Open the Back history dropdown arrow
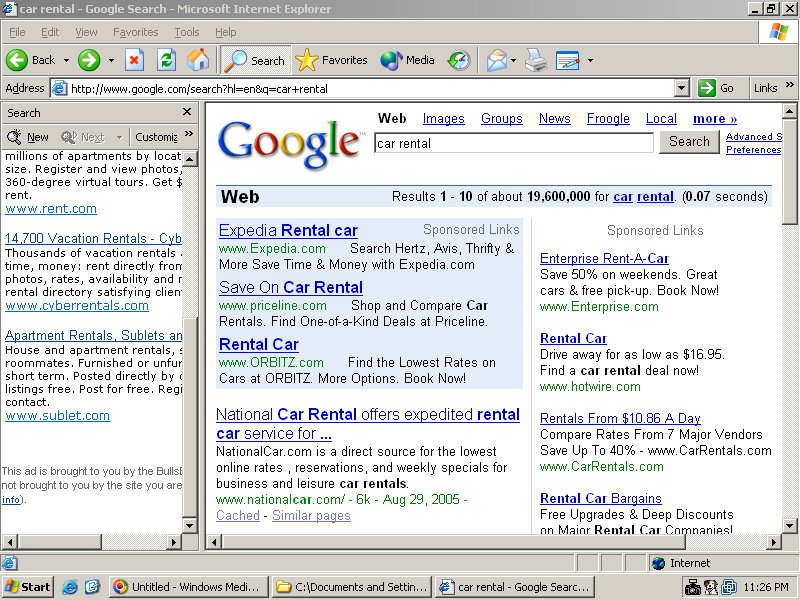Viewport: 800px width, 600px height. (x=66, y=60)
